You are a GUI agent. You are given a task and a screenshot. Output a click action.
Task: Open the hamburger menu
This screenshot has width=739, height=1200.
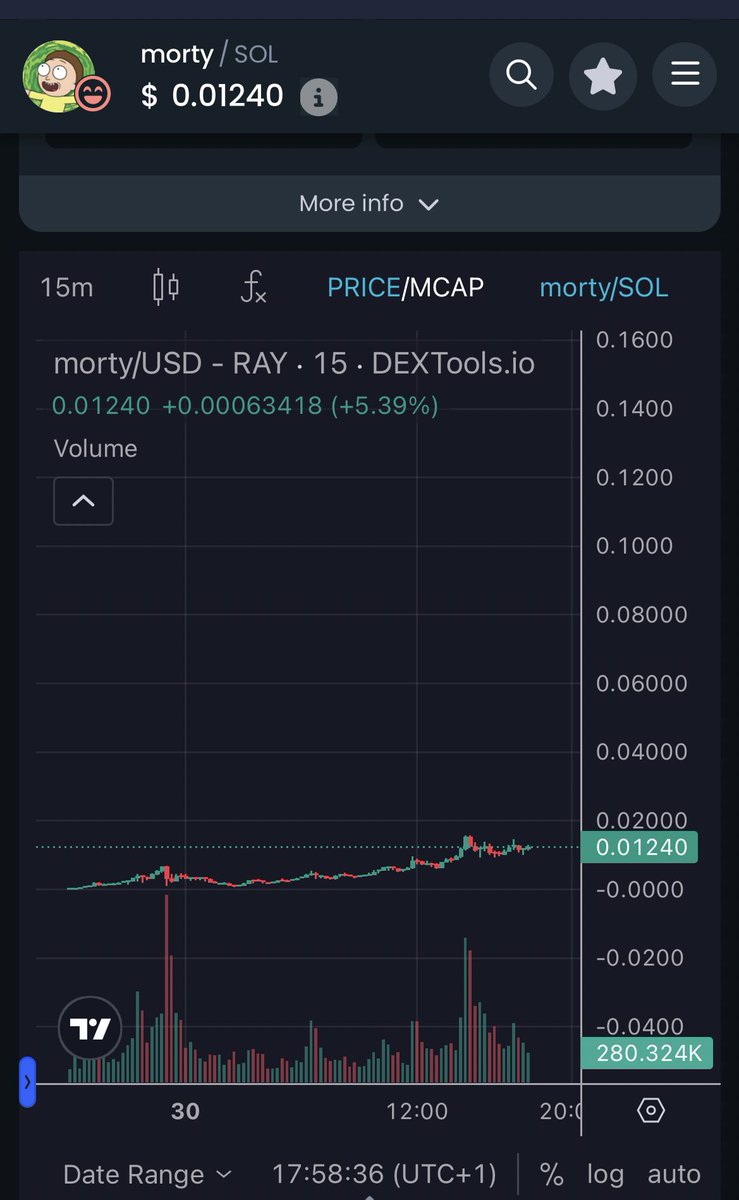(685, 74)
